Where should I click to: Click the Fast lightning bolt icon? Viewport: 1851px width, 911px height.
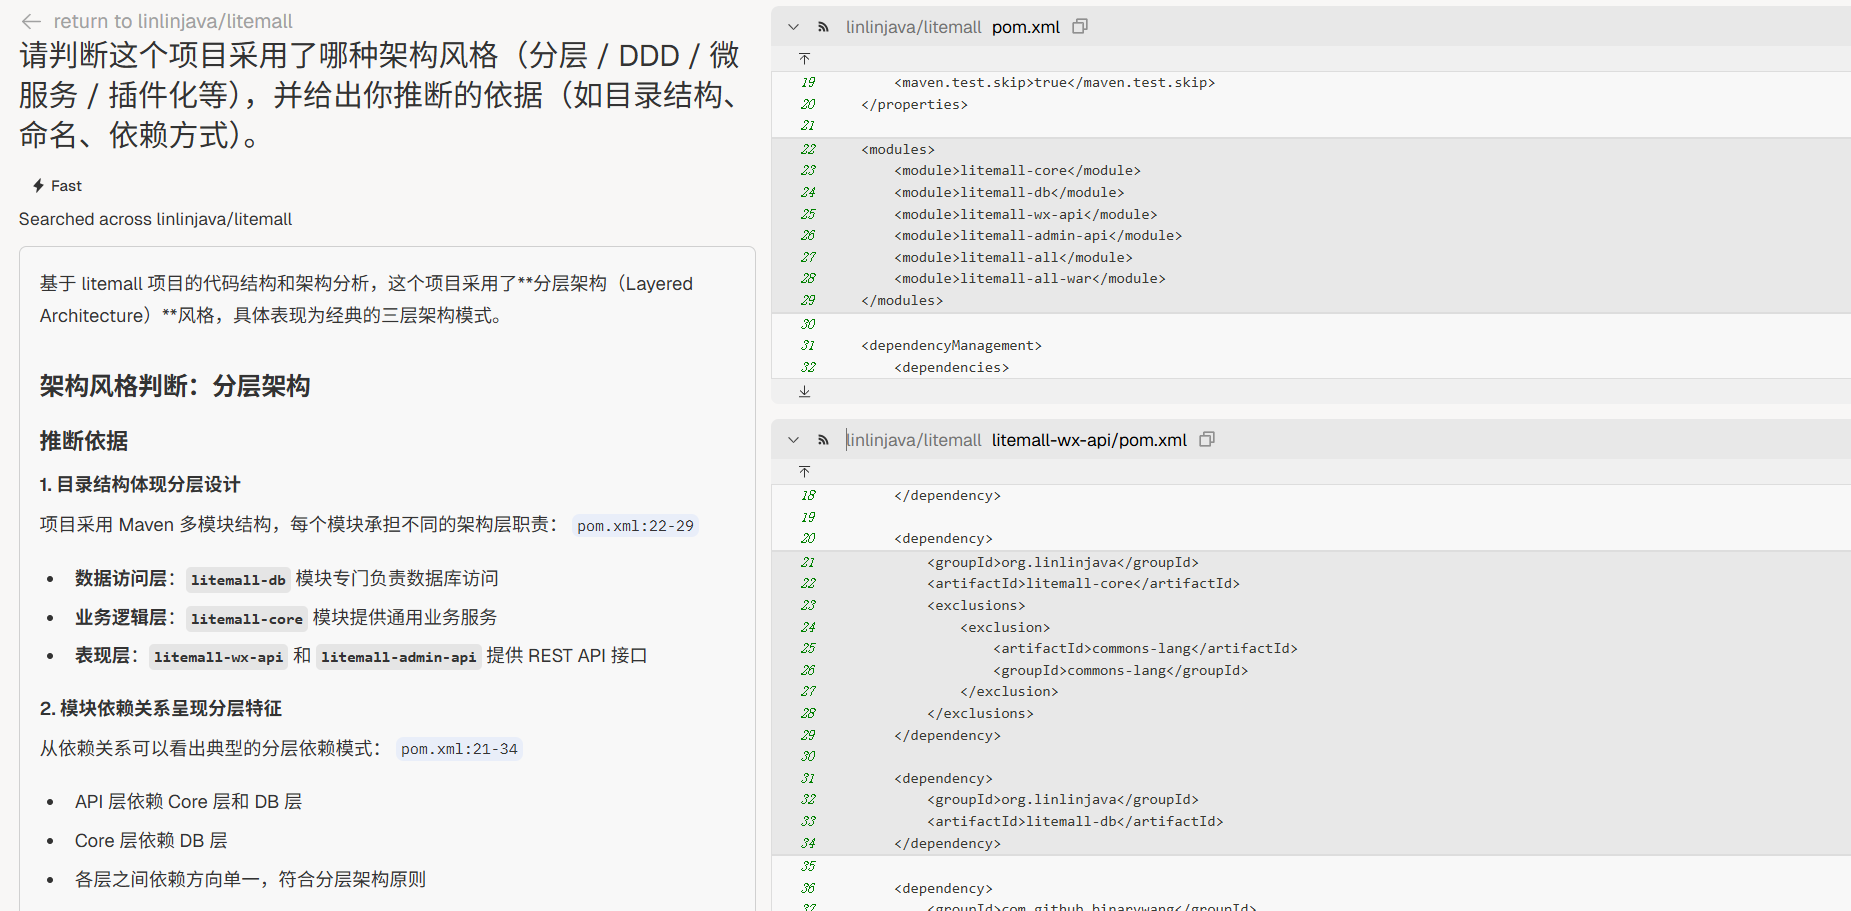[x=38, y=186]
